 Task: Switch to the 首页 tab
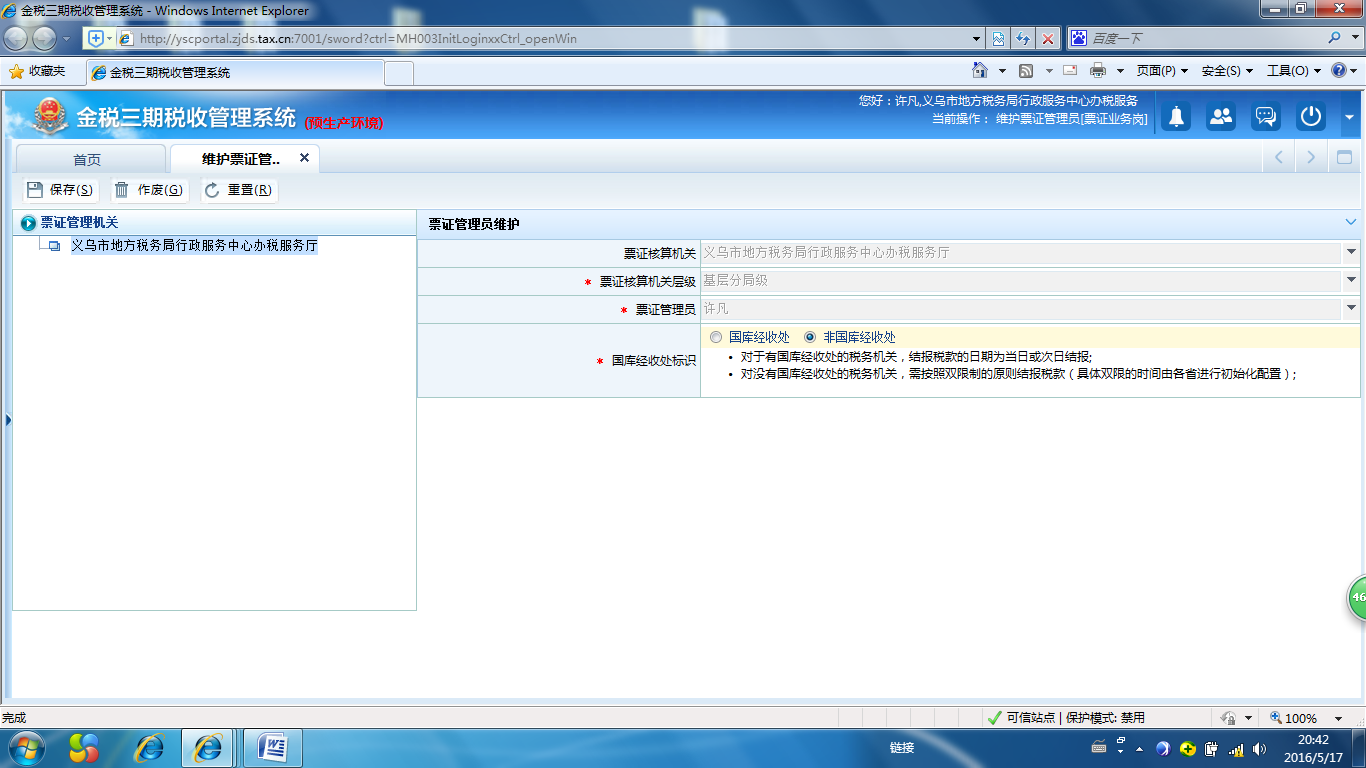(88, 159)
